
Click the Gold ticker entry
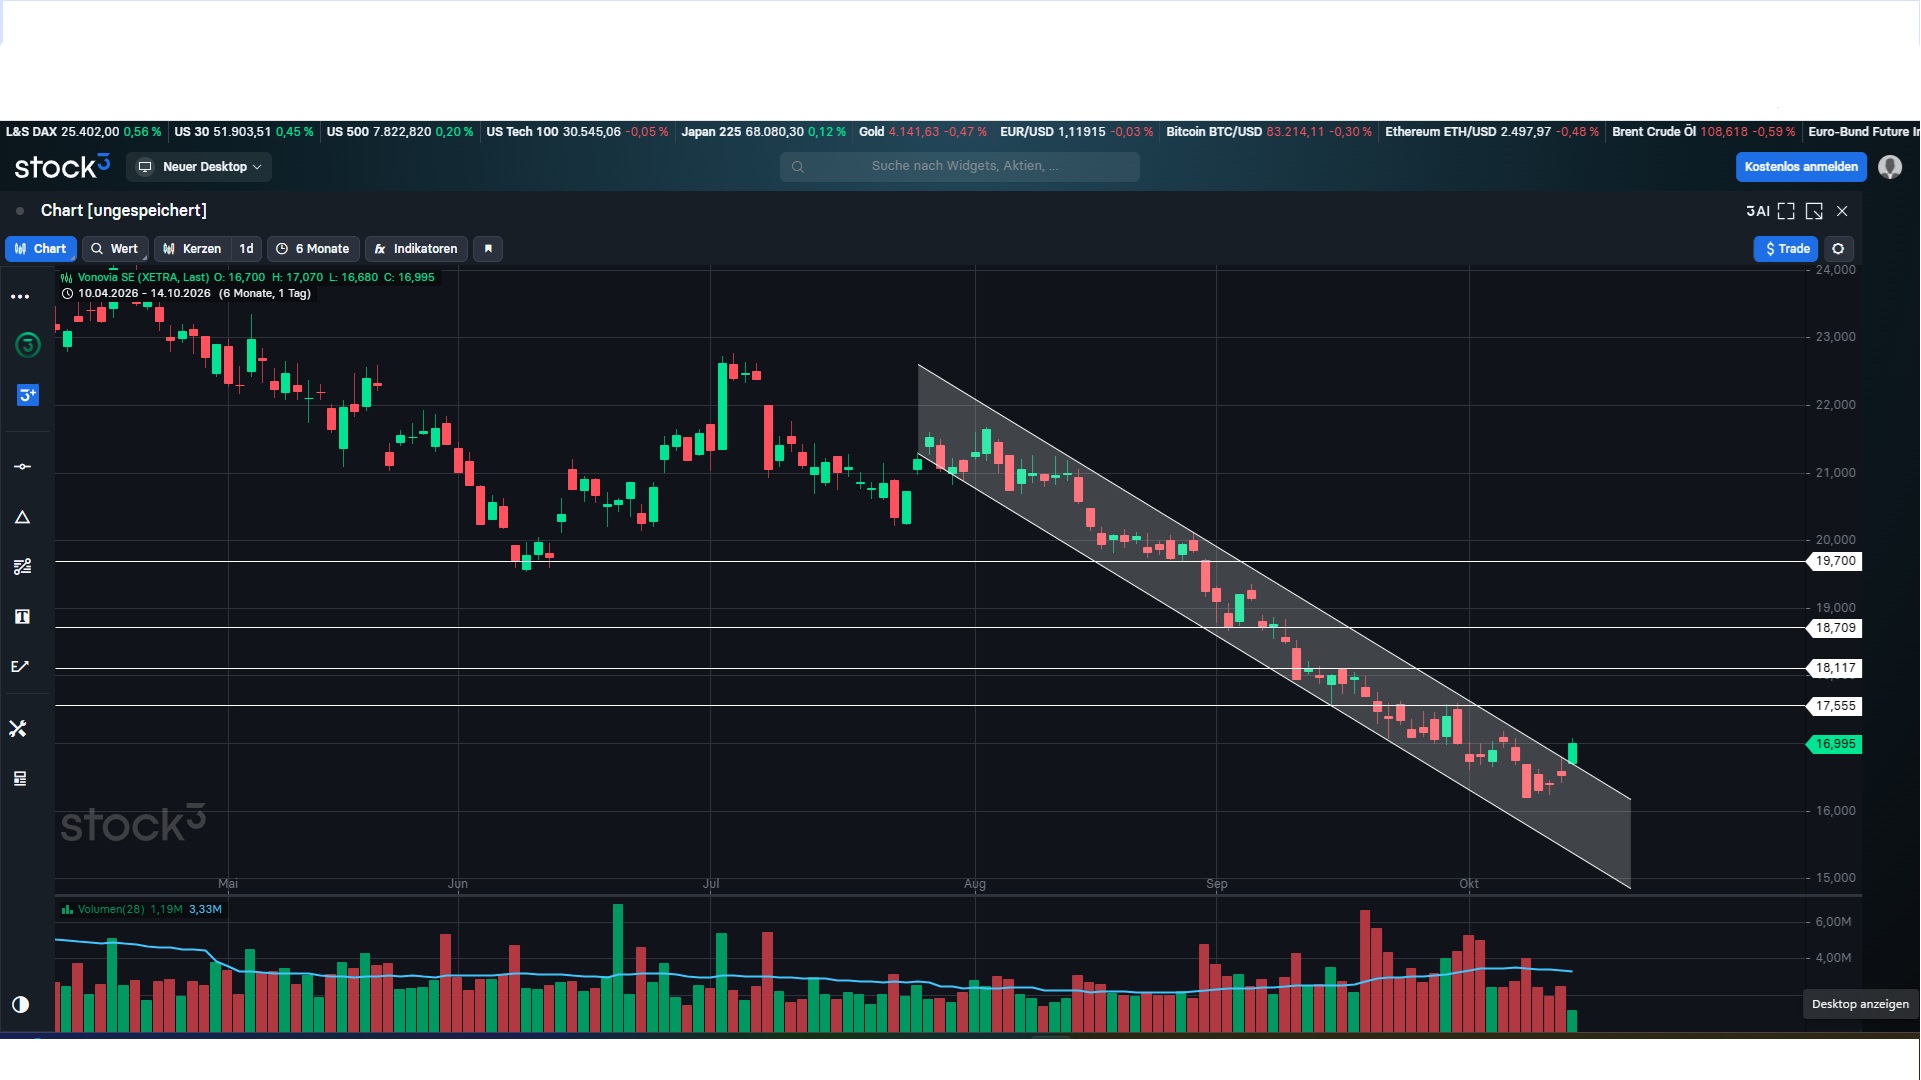tap(922, 132)
